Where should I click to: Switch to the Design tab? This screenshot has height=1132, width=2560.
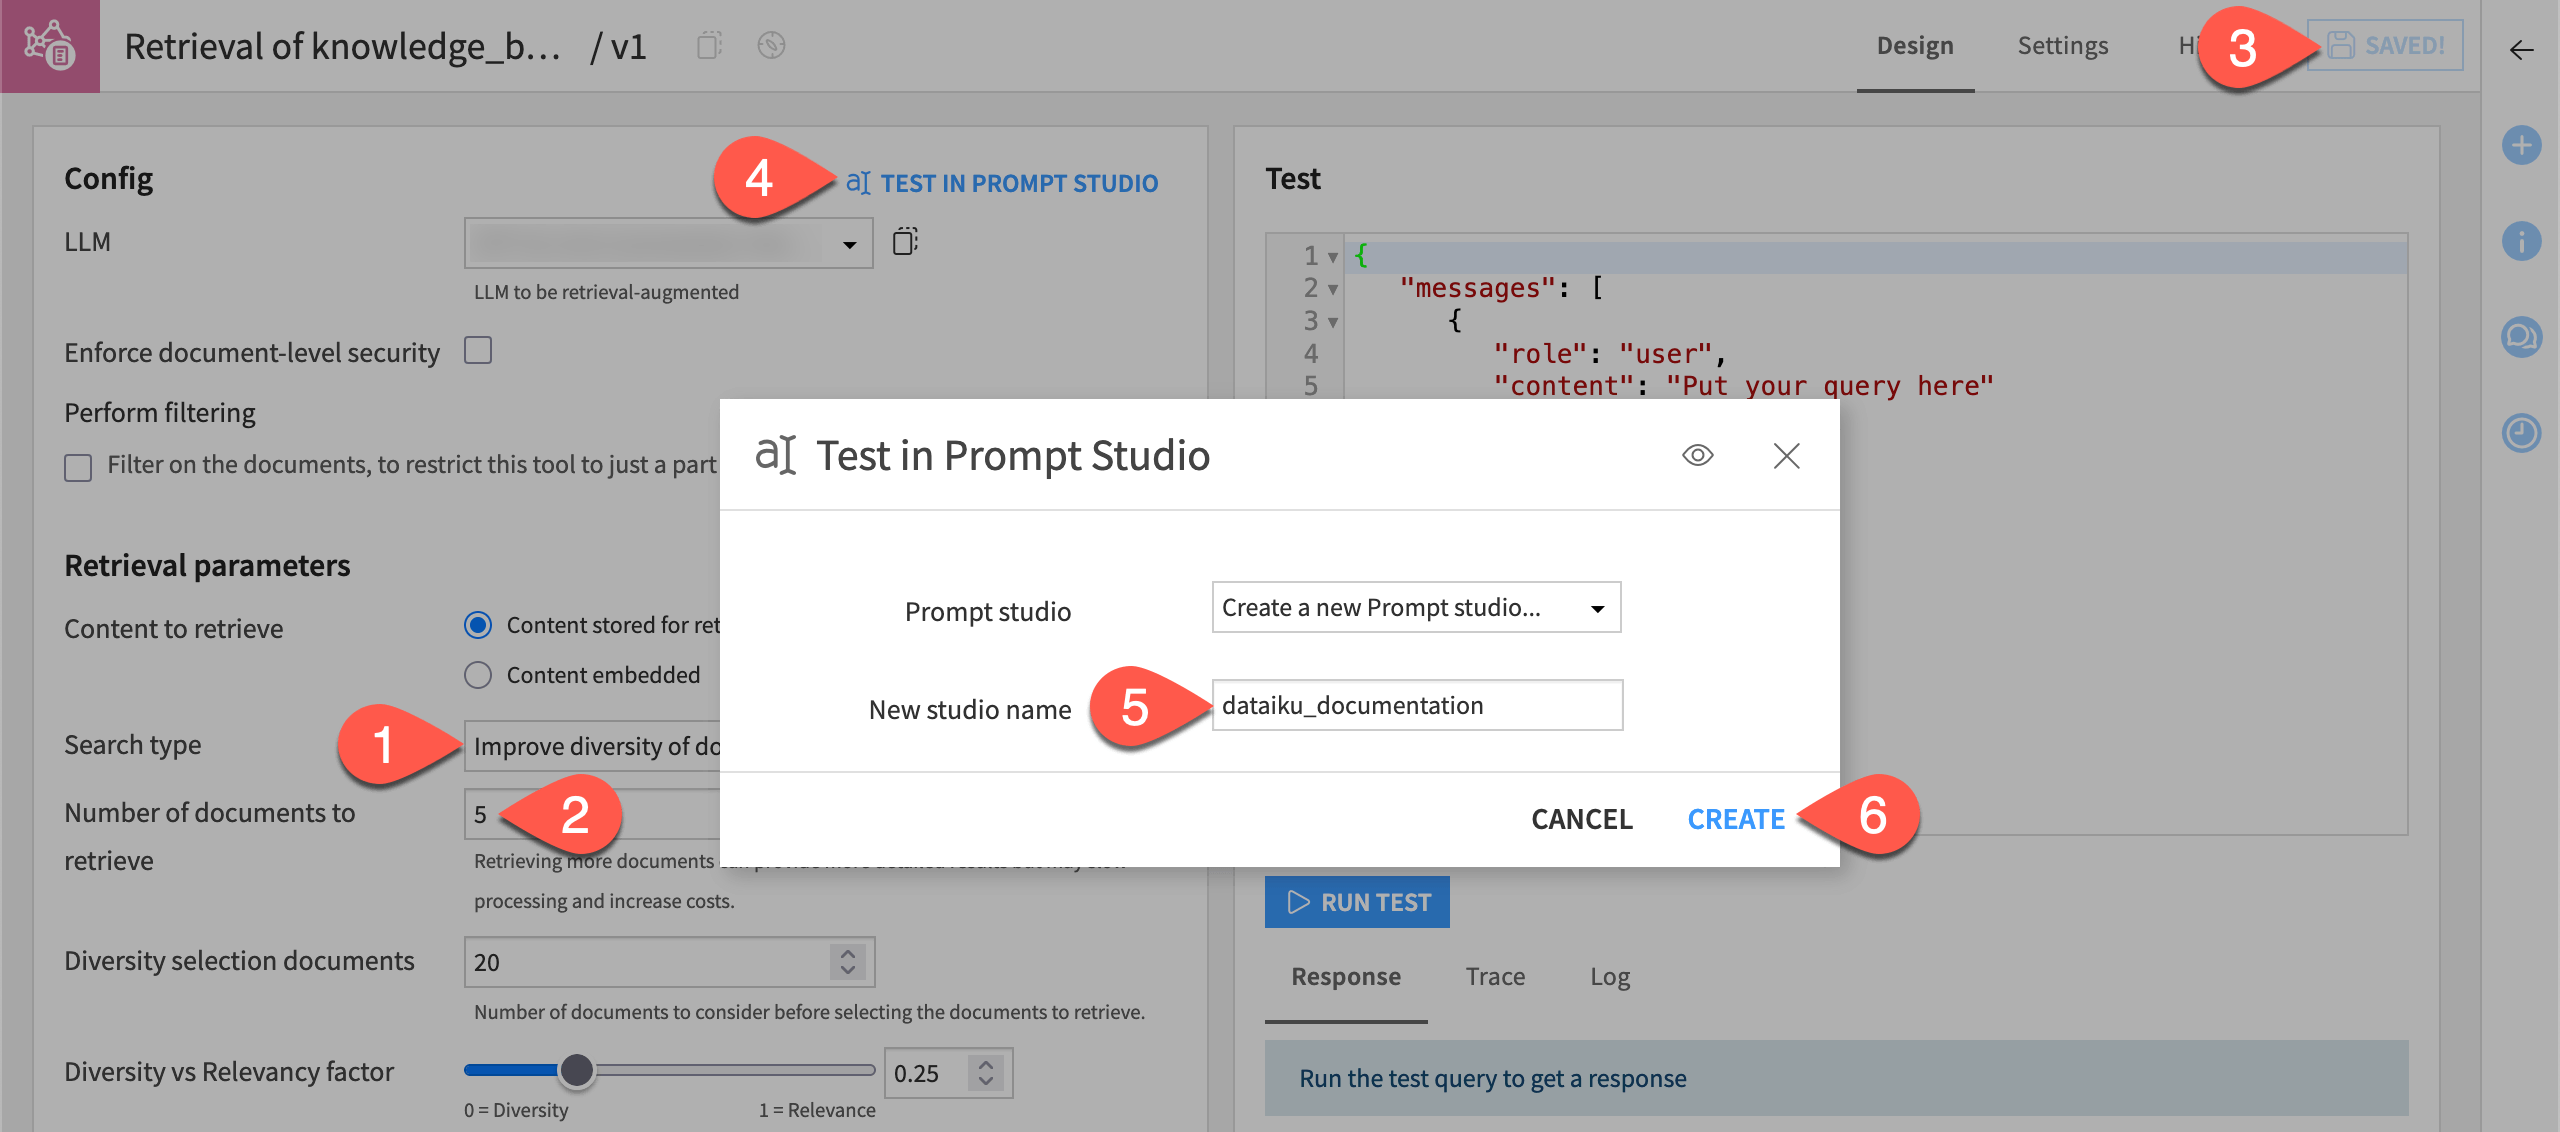[x=1915, y=46]
